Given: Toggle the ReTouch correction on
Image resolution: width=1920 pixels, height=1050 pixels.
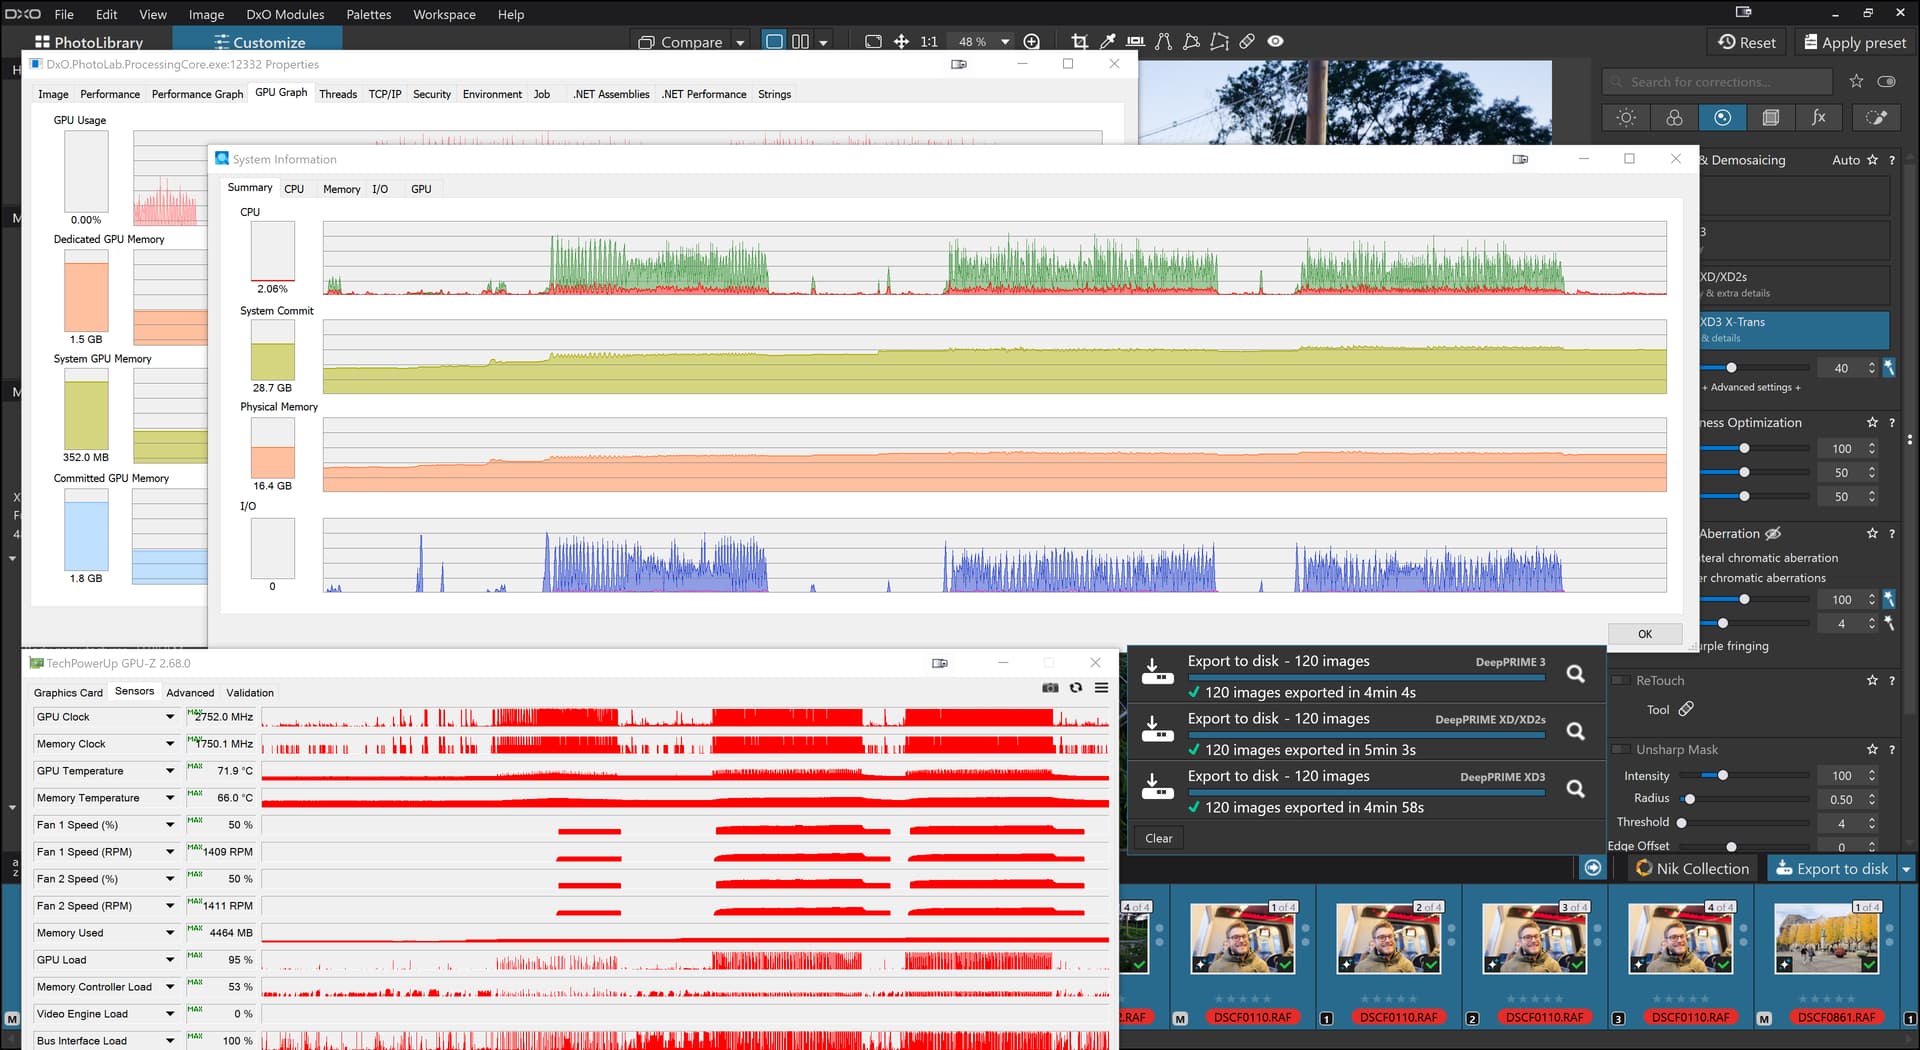Looking at the screenshot, I should 1620,681.
